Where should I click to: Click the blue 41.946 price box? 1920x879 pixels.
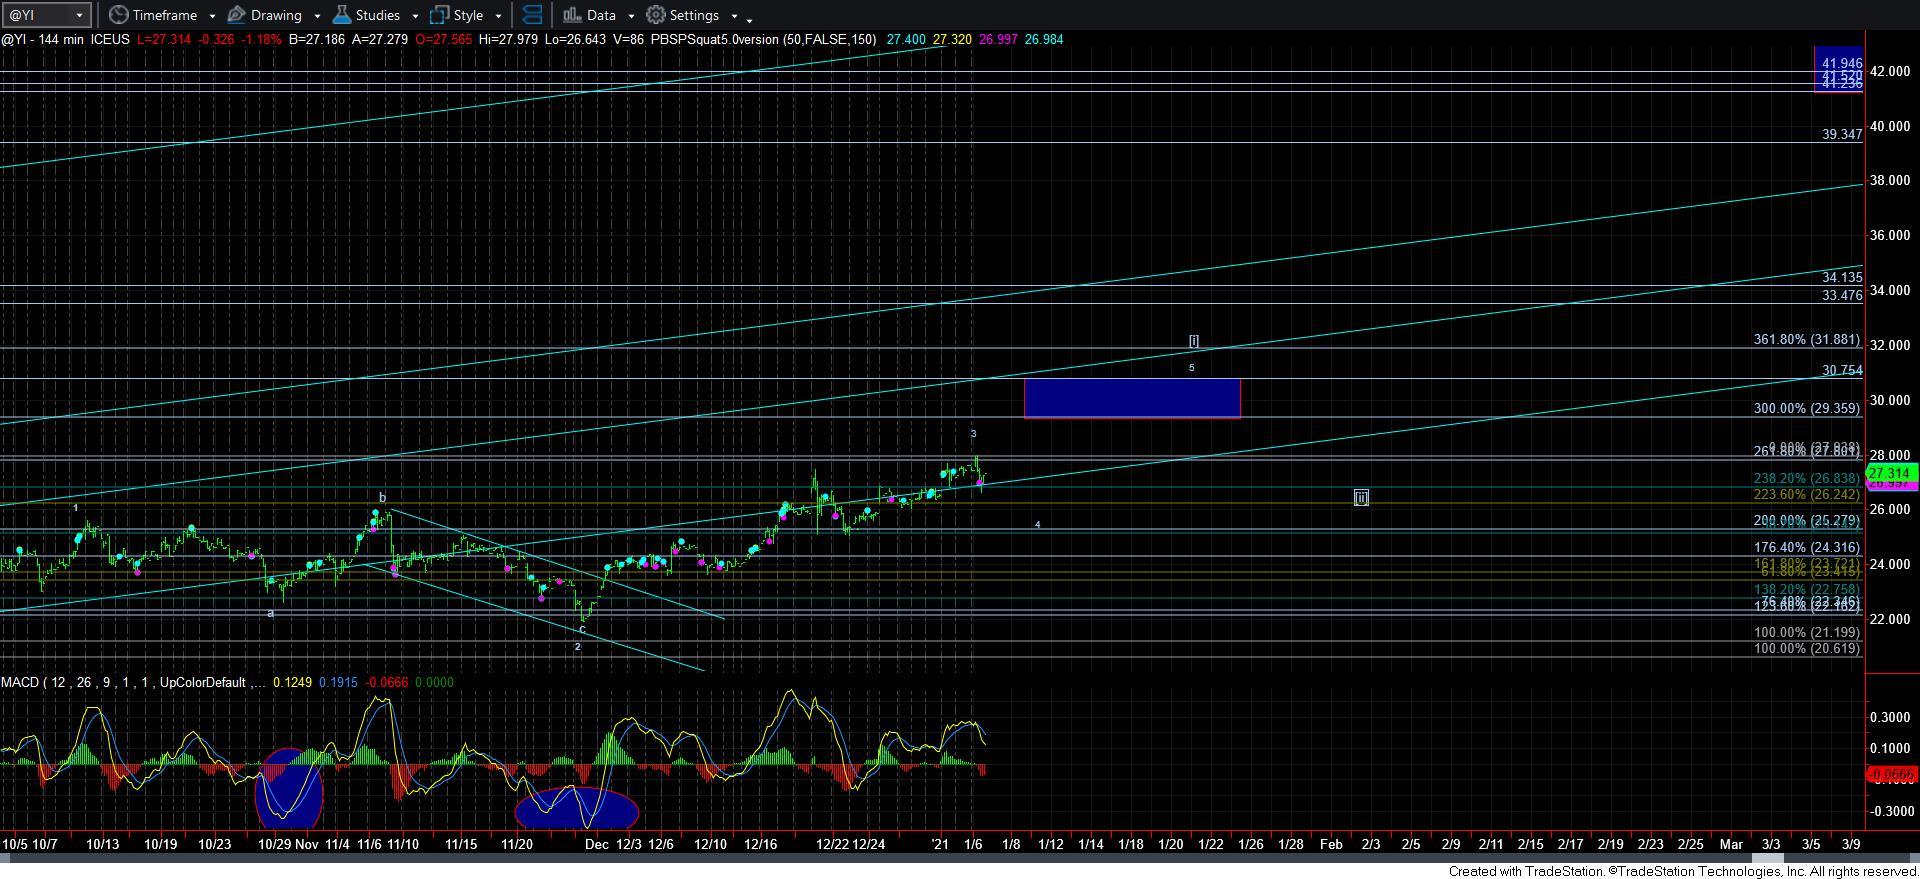tap(1838, 69)
